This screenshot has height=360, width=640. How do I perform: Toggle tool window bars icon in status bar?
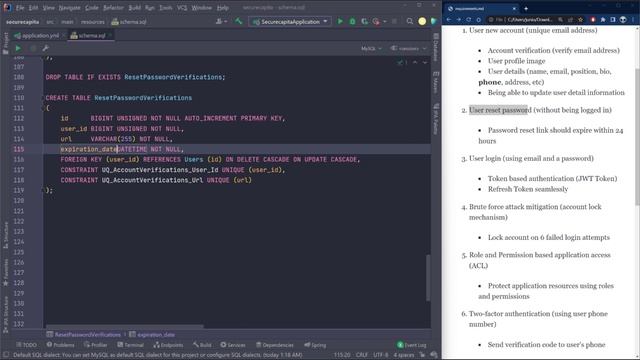[x=6, y=355]
